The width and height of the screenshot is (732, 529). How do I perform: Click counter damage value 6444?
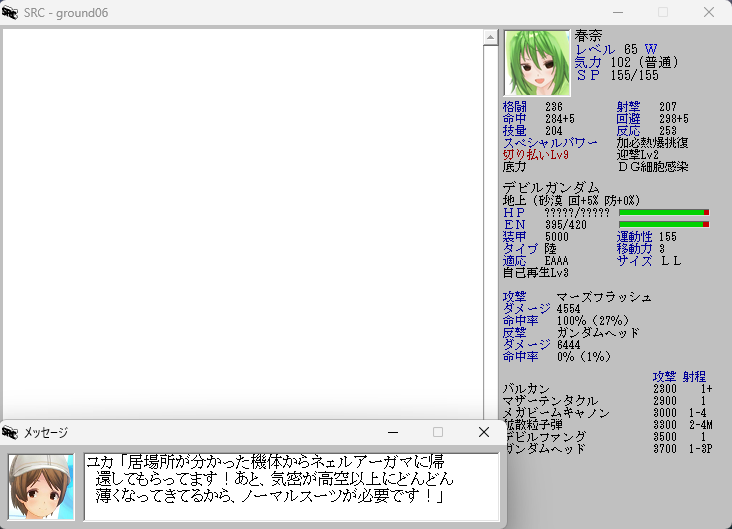click(569, 345)
